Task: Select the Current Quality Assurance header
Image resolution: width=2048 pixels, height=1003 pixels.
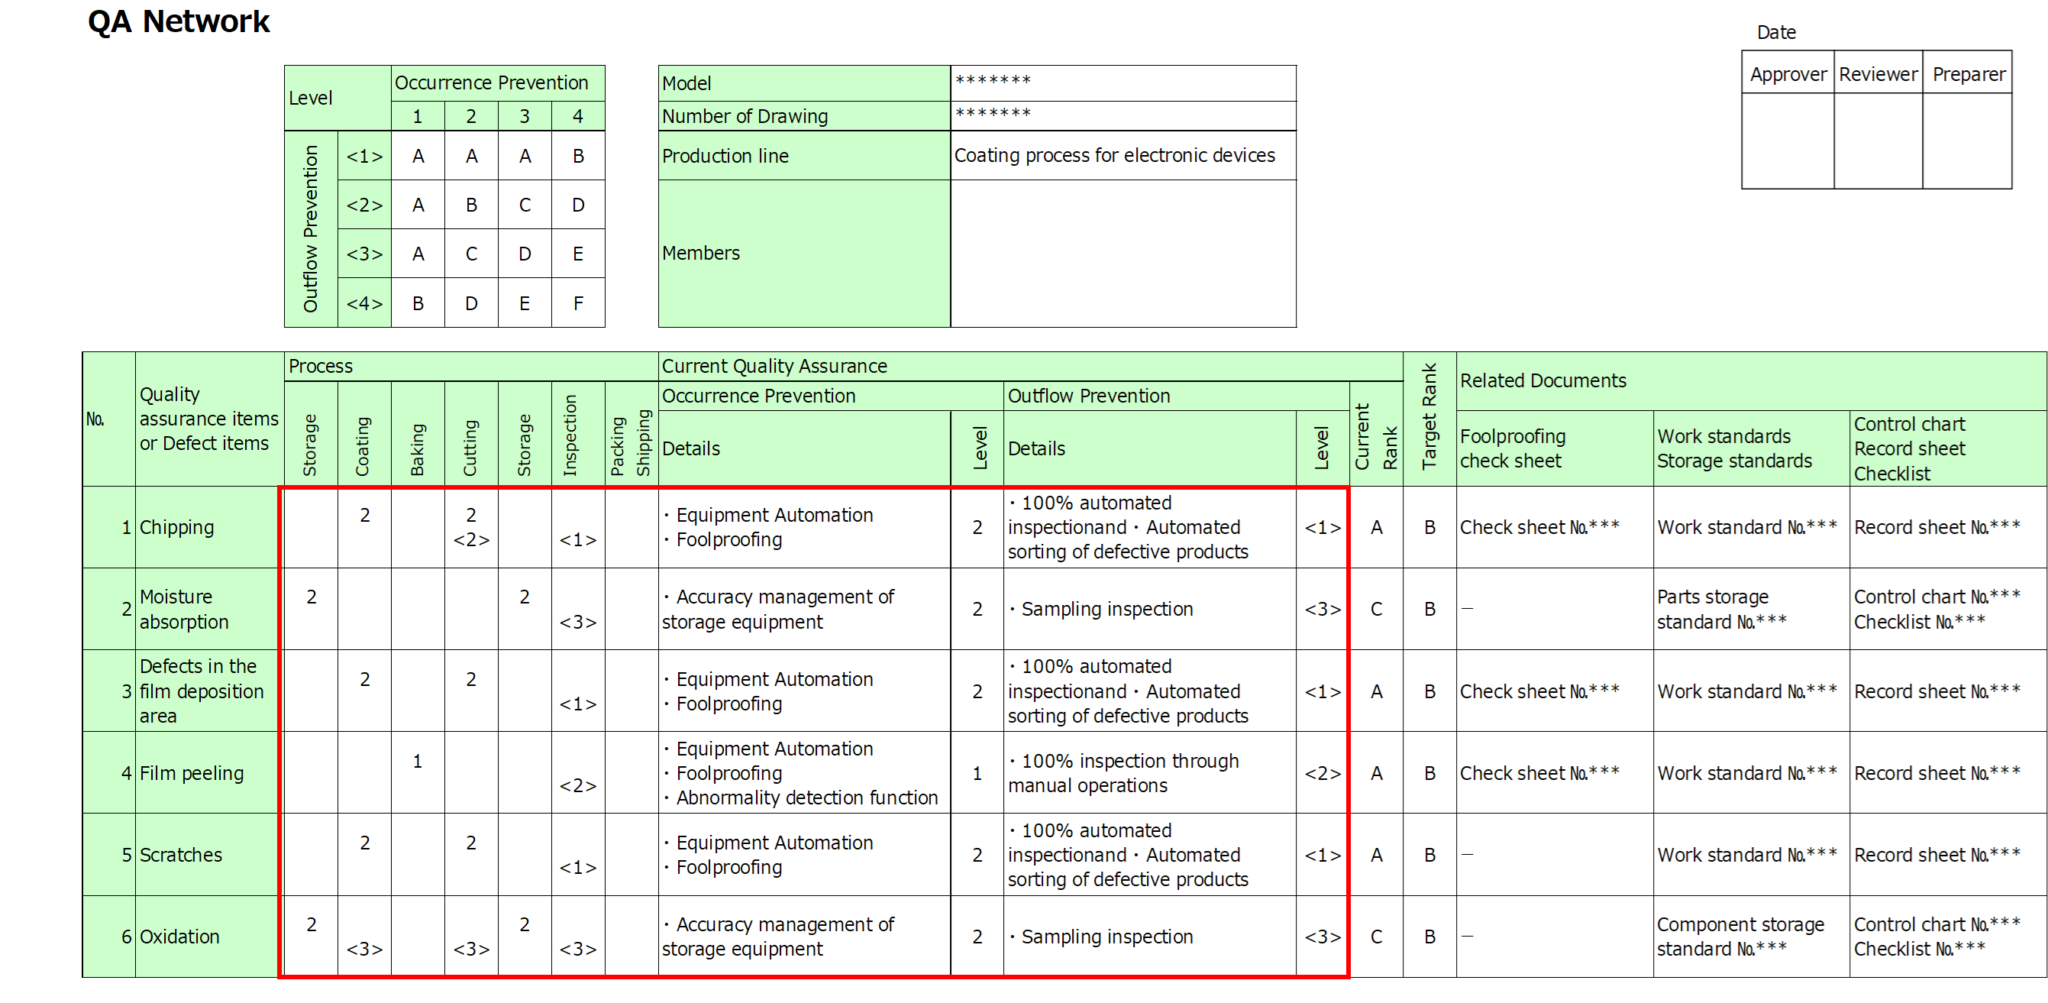Action: tap(1030, 366)
